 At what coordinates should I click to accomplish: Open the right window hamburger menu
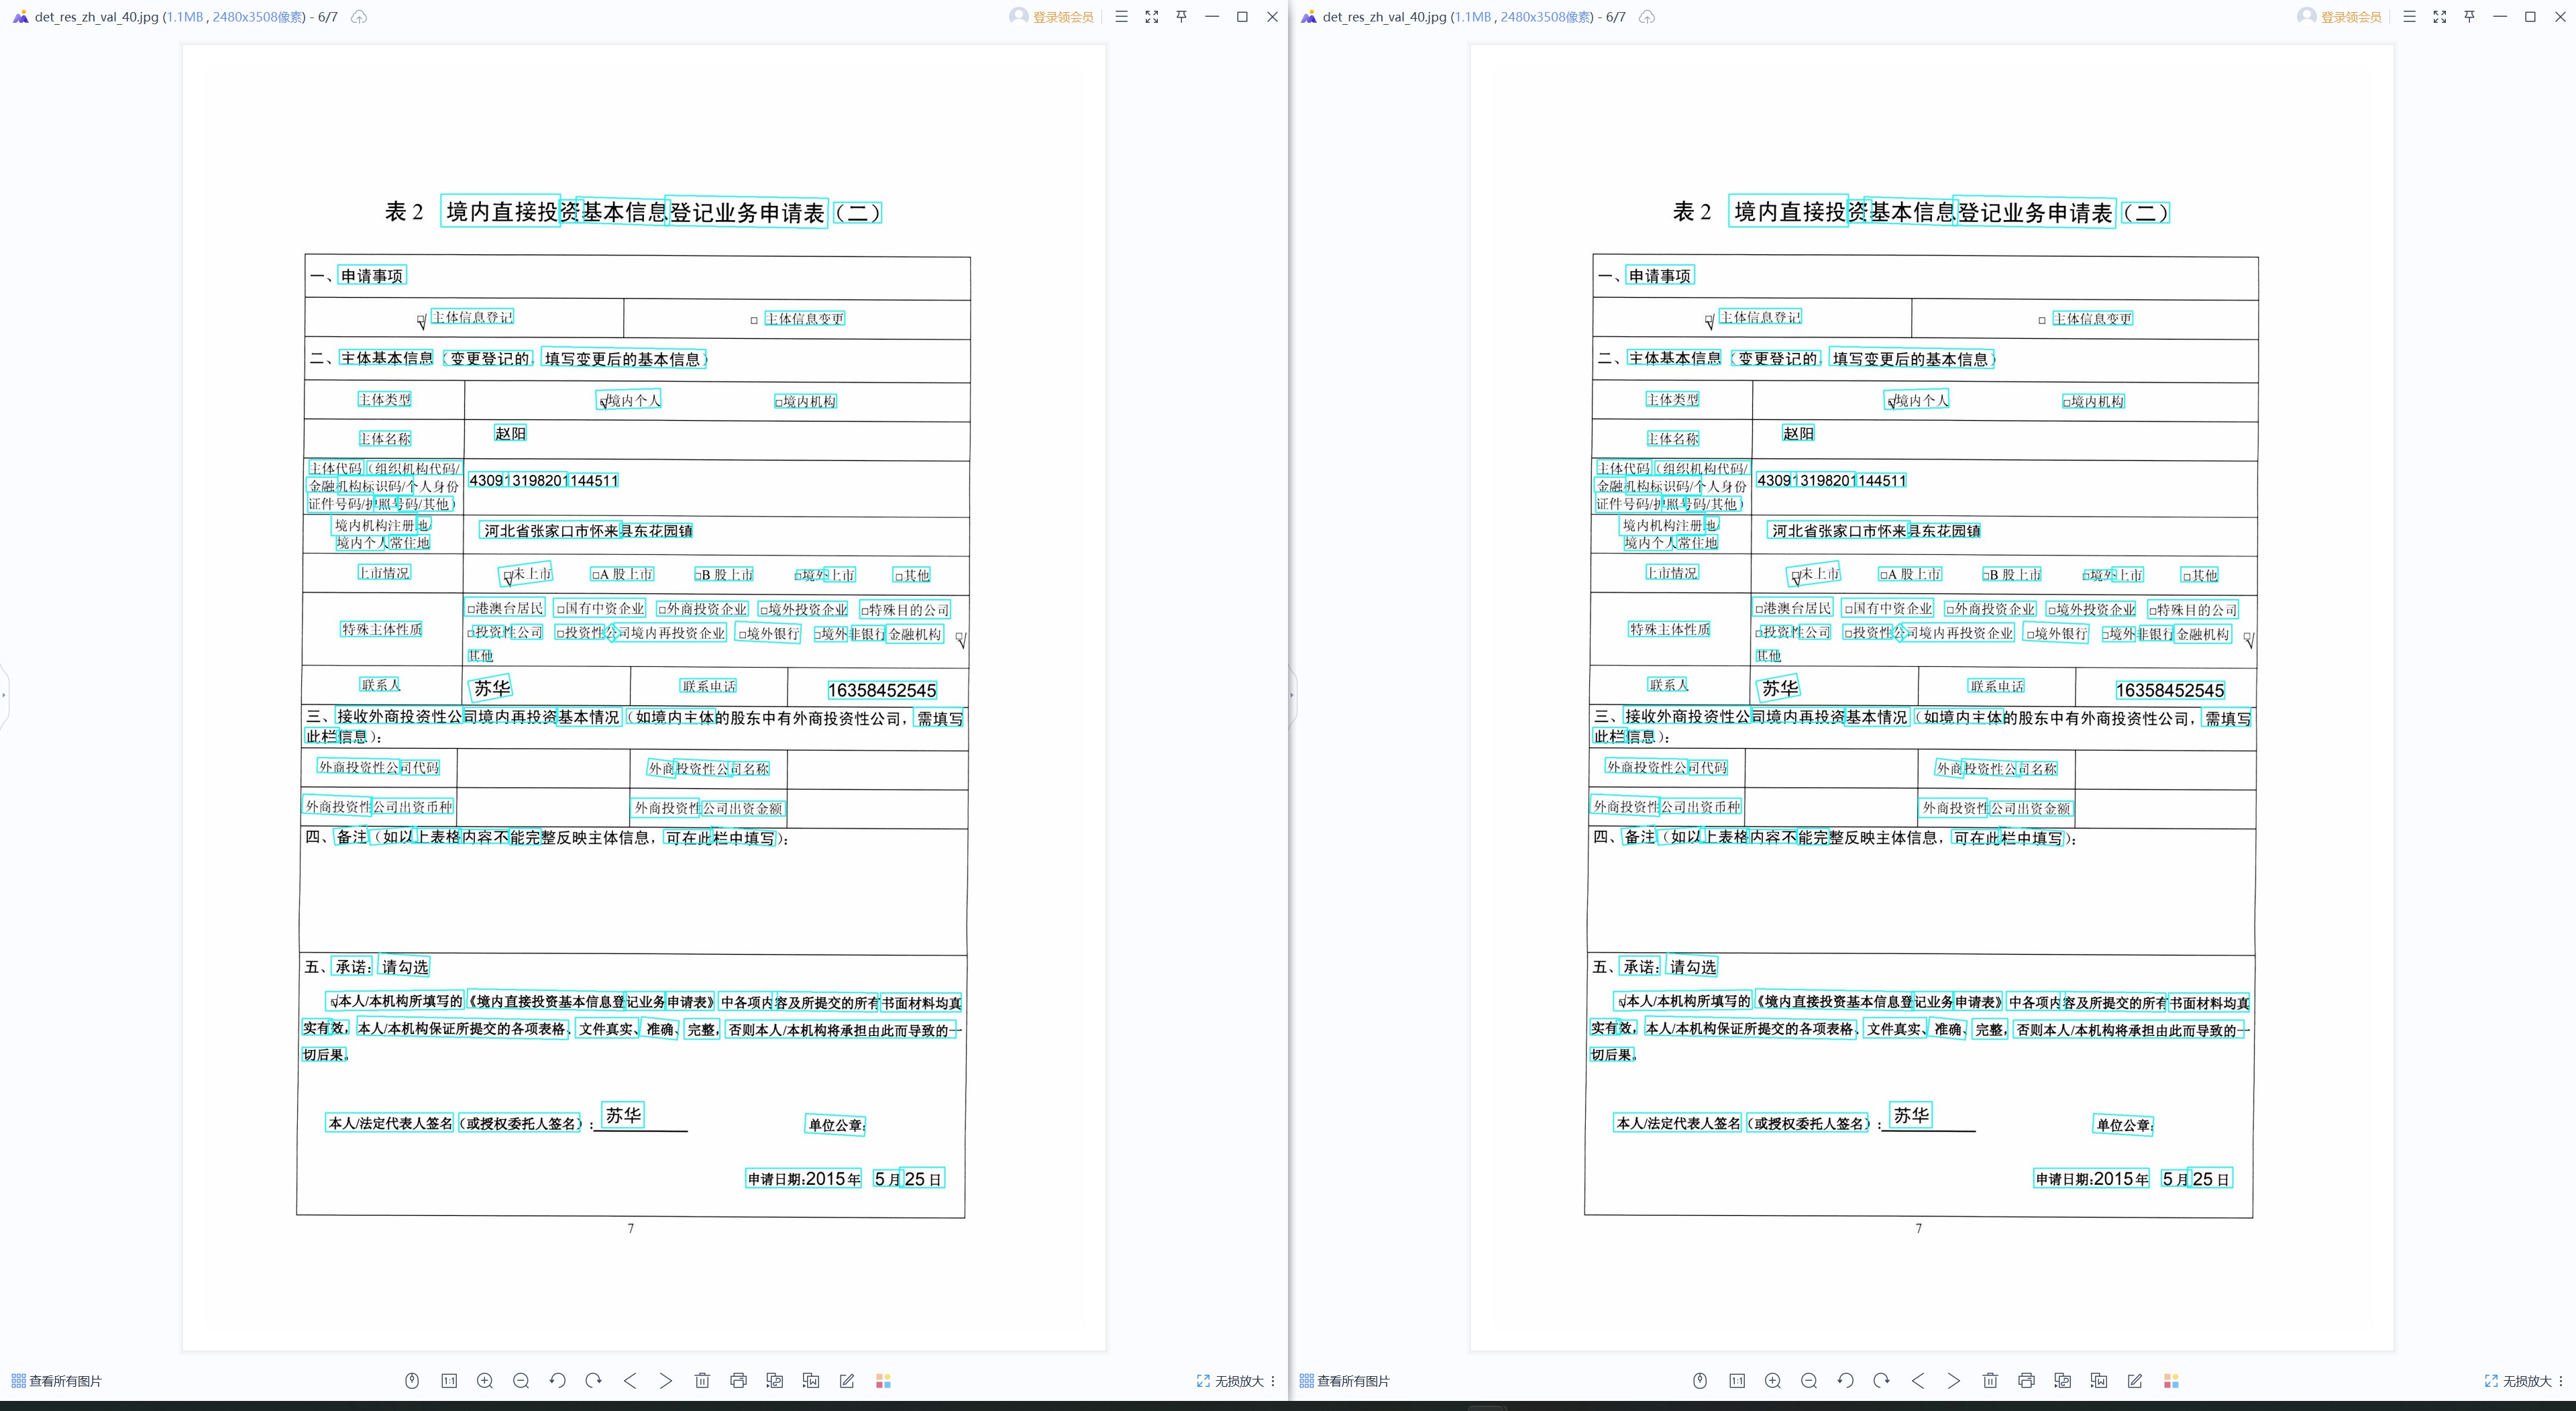tap(2410, 17)
